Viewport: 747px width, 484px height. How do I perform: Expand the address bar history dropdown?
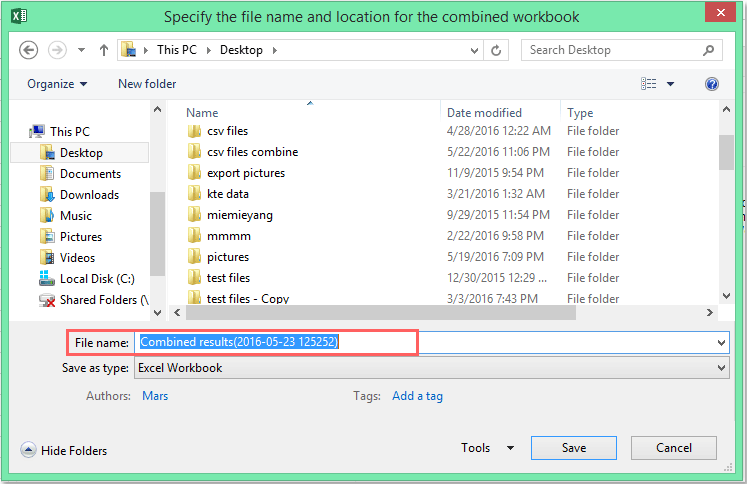click(472, 50)
